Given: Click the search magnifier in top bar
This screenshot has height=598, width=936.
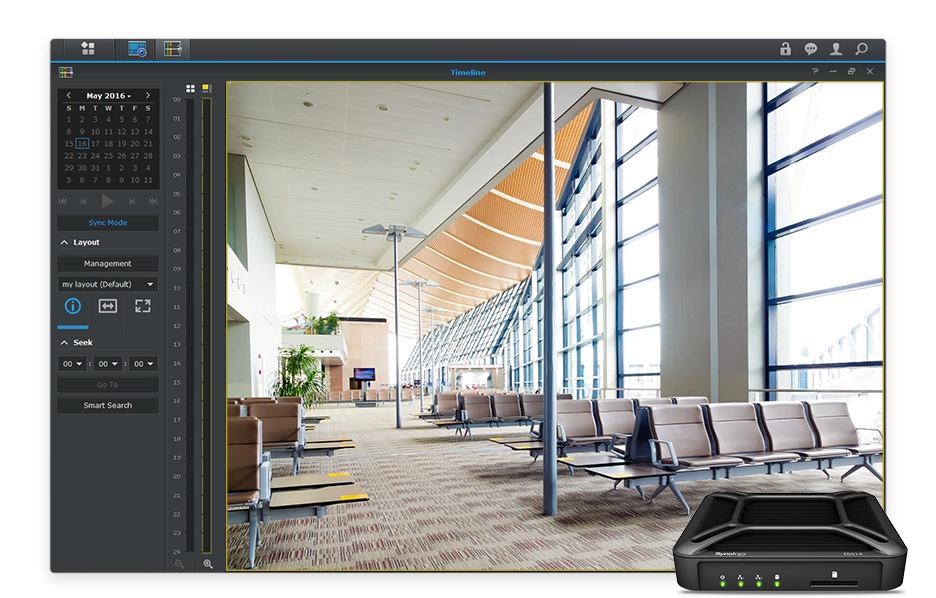Looking at the screenshot, I should (x=861, y=49).
